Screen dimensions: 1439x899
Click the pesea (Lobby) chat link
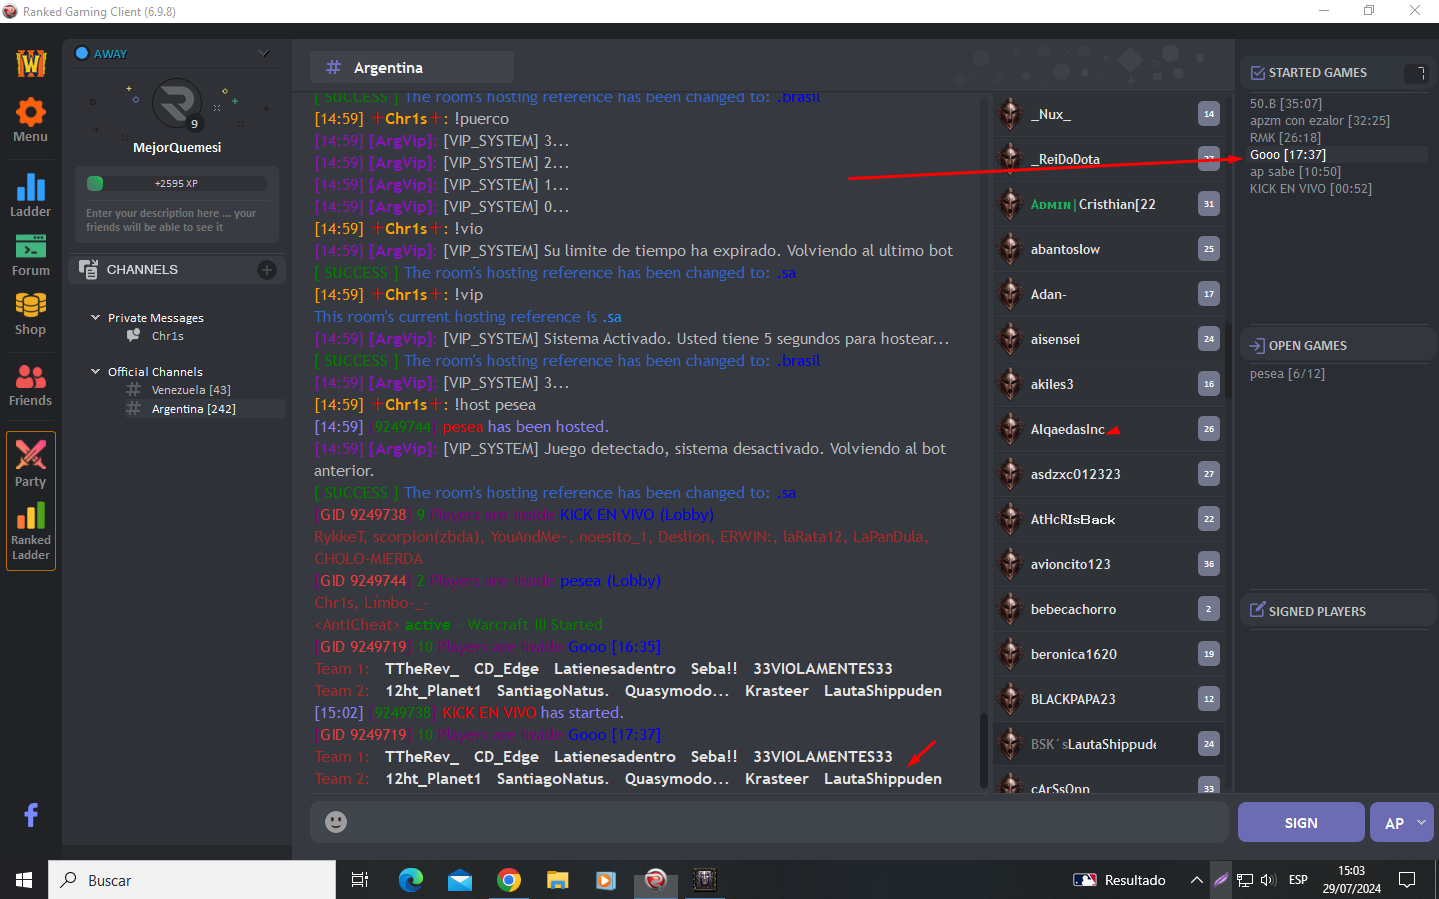tap(610, 580)
